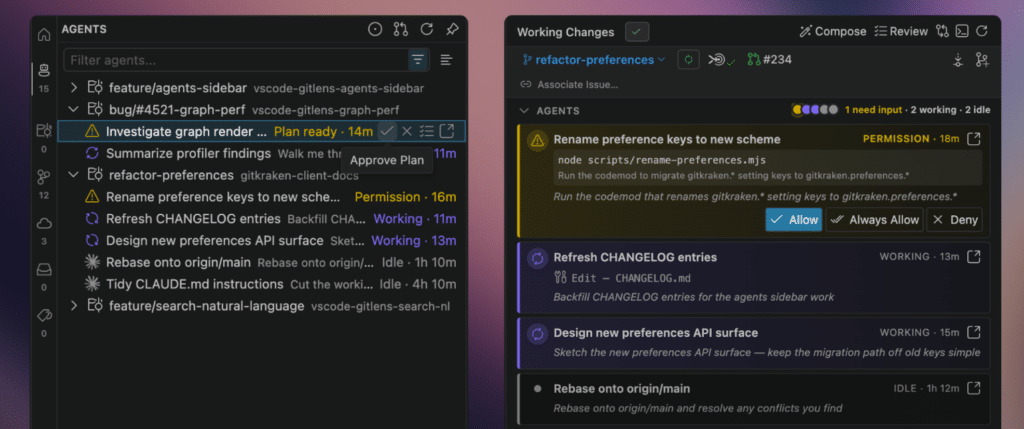Open the Rename preference keys card externally
The image size is (1024, 429).
(x=973, y=139)
